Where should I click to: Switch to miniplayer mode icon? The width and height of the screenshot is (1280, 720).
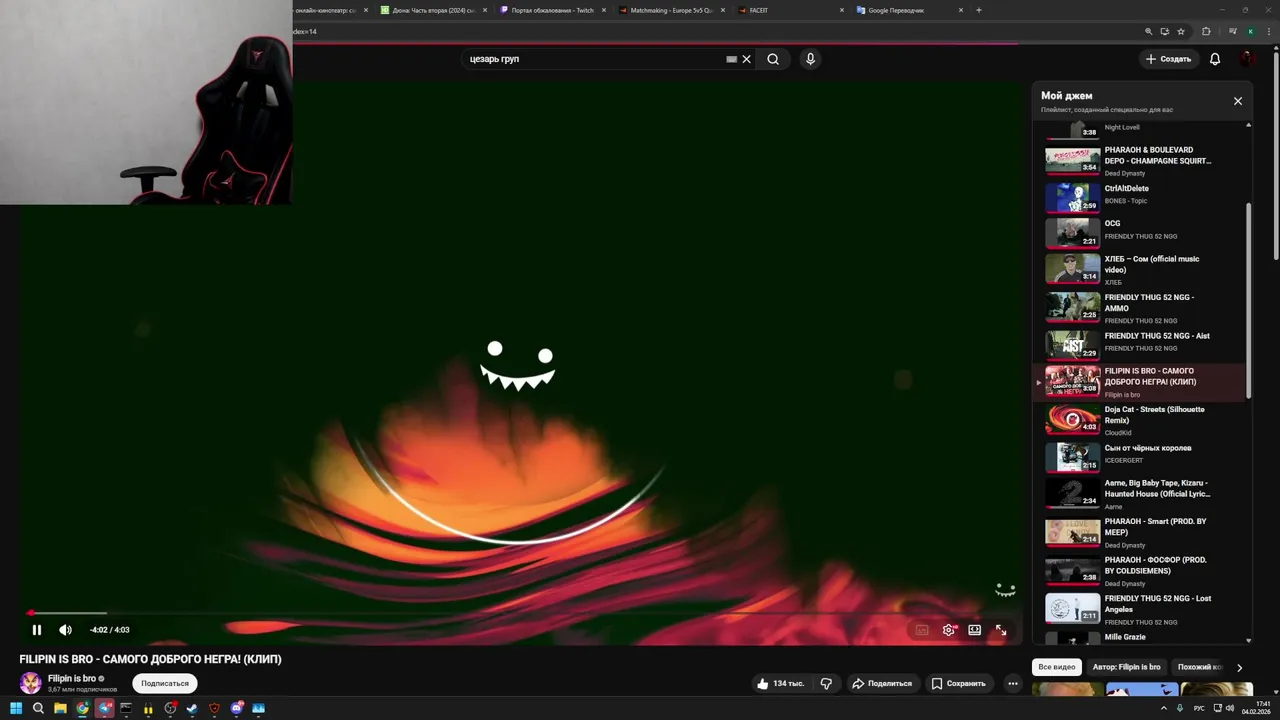coord(975,630)
